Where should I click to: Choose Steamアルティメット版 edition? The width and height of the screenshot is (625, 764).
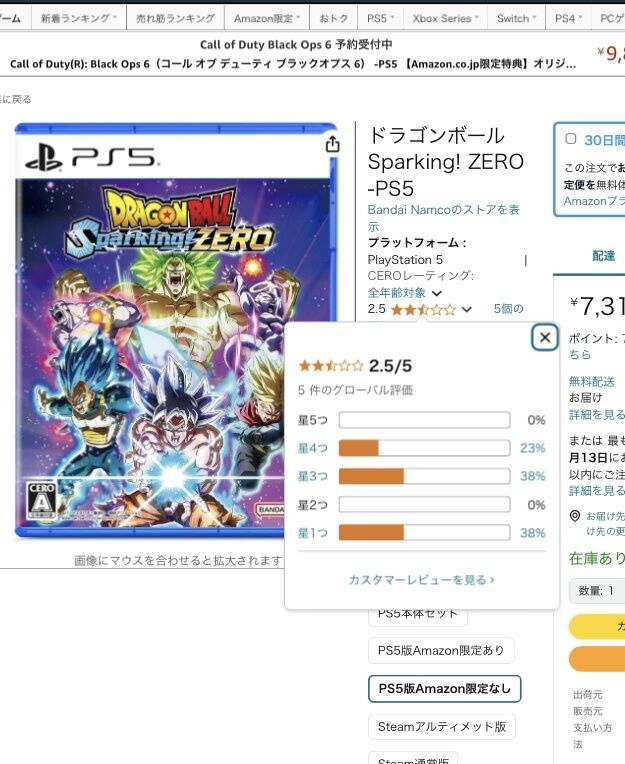coord(442,726)
